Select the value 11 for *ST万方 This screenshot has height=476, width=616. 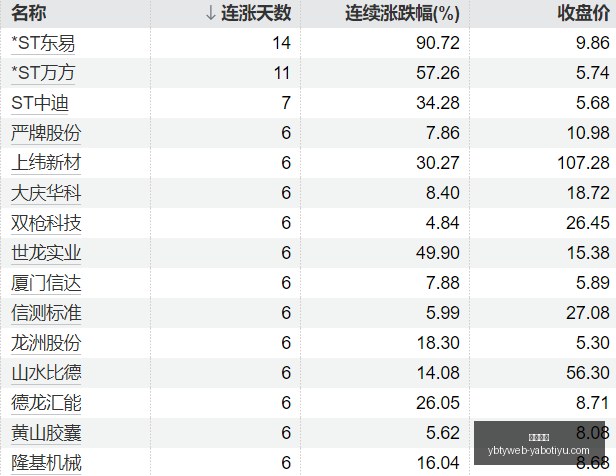(282, 73)
